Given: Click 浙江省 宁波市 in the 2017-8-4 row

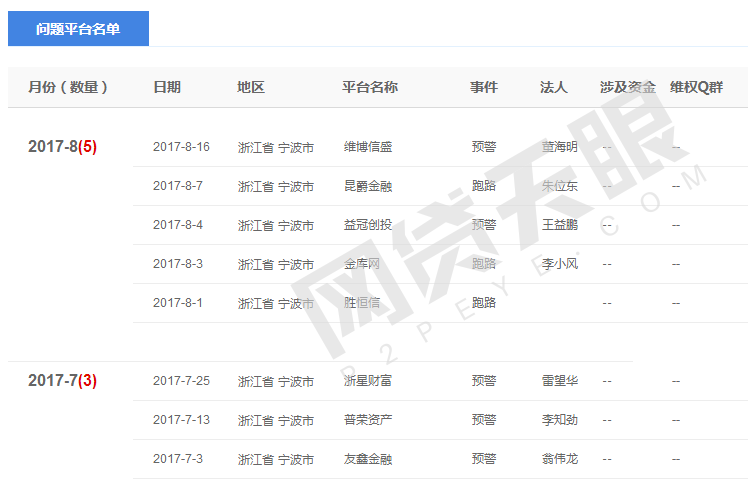Looking at the screenshot, I should pos(276,226).
